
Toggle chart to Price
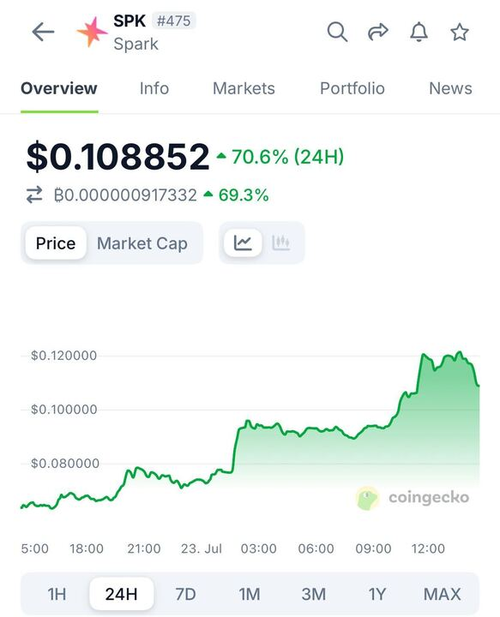55,243
